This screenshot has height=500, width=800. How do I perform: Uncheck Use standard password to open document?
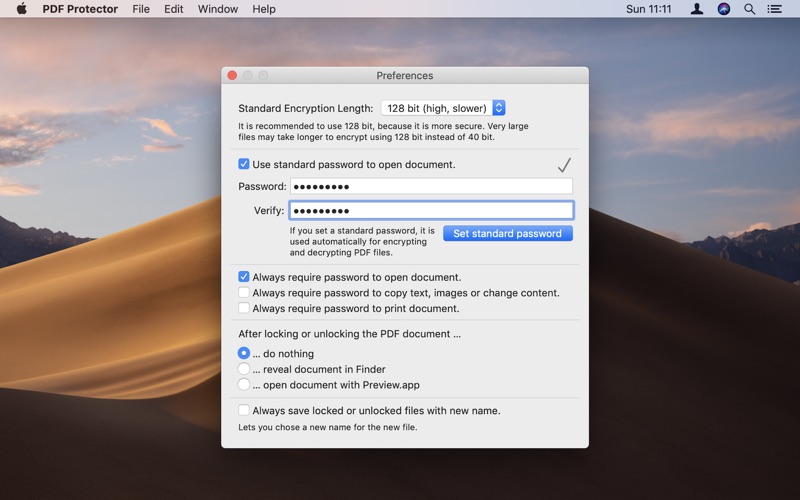click(x=244, y=164)
